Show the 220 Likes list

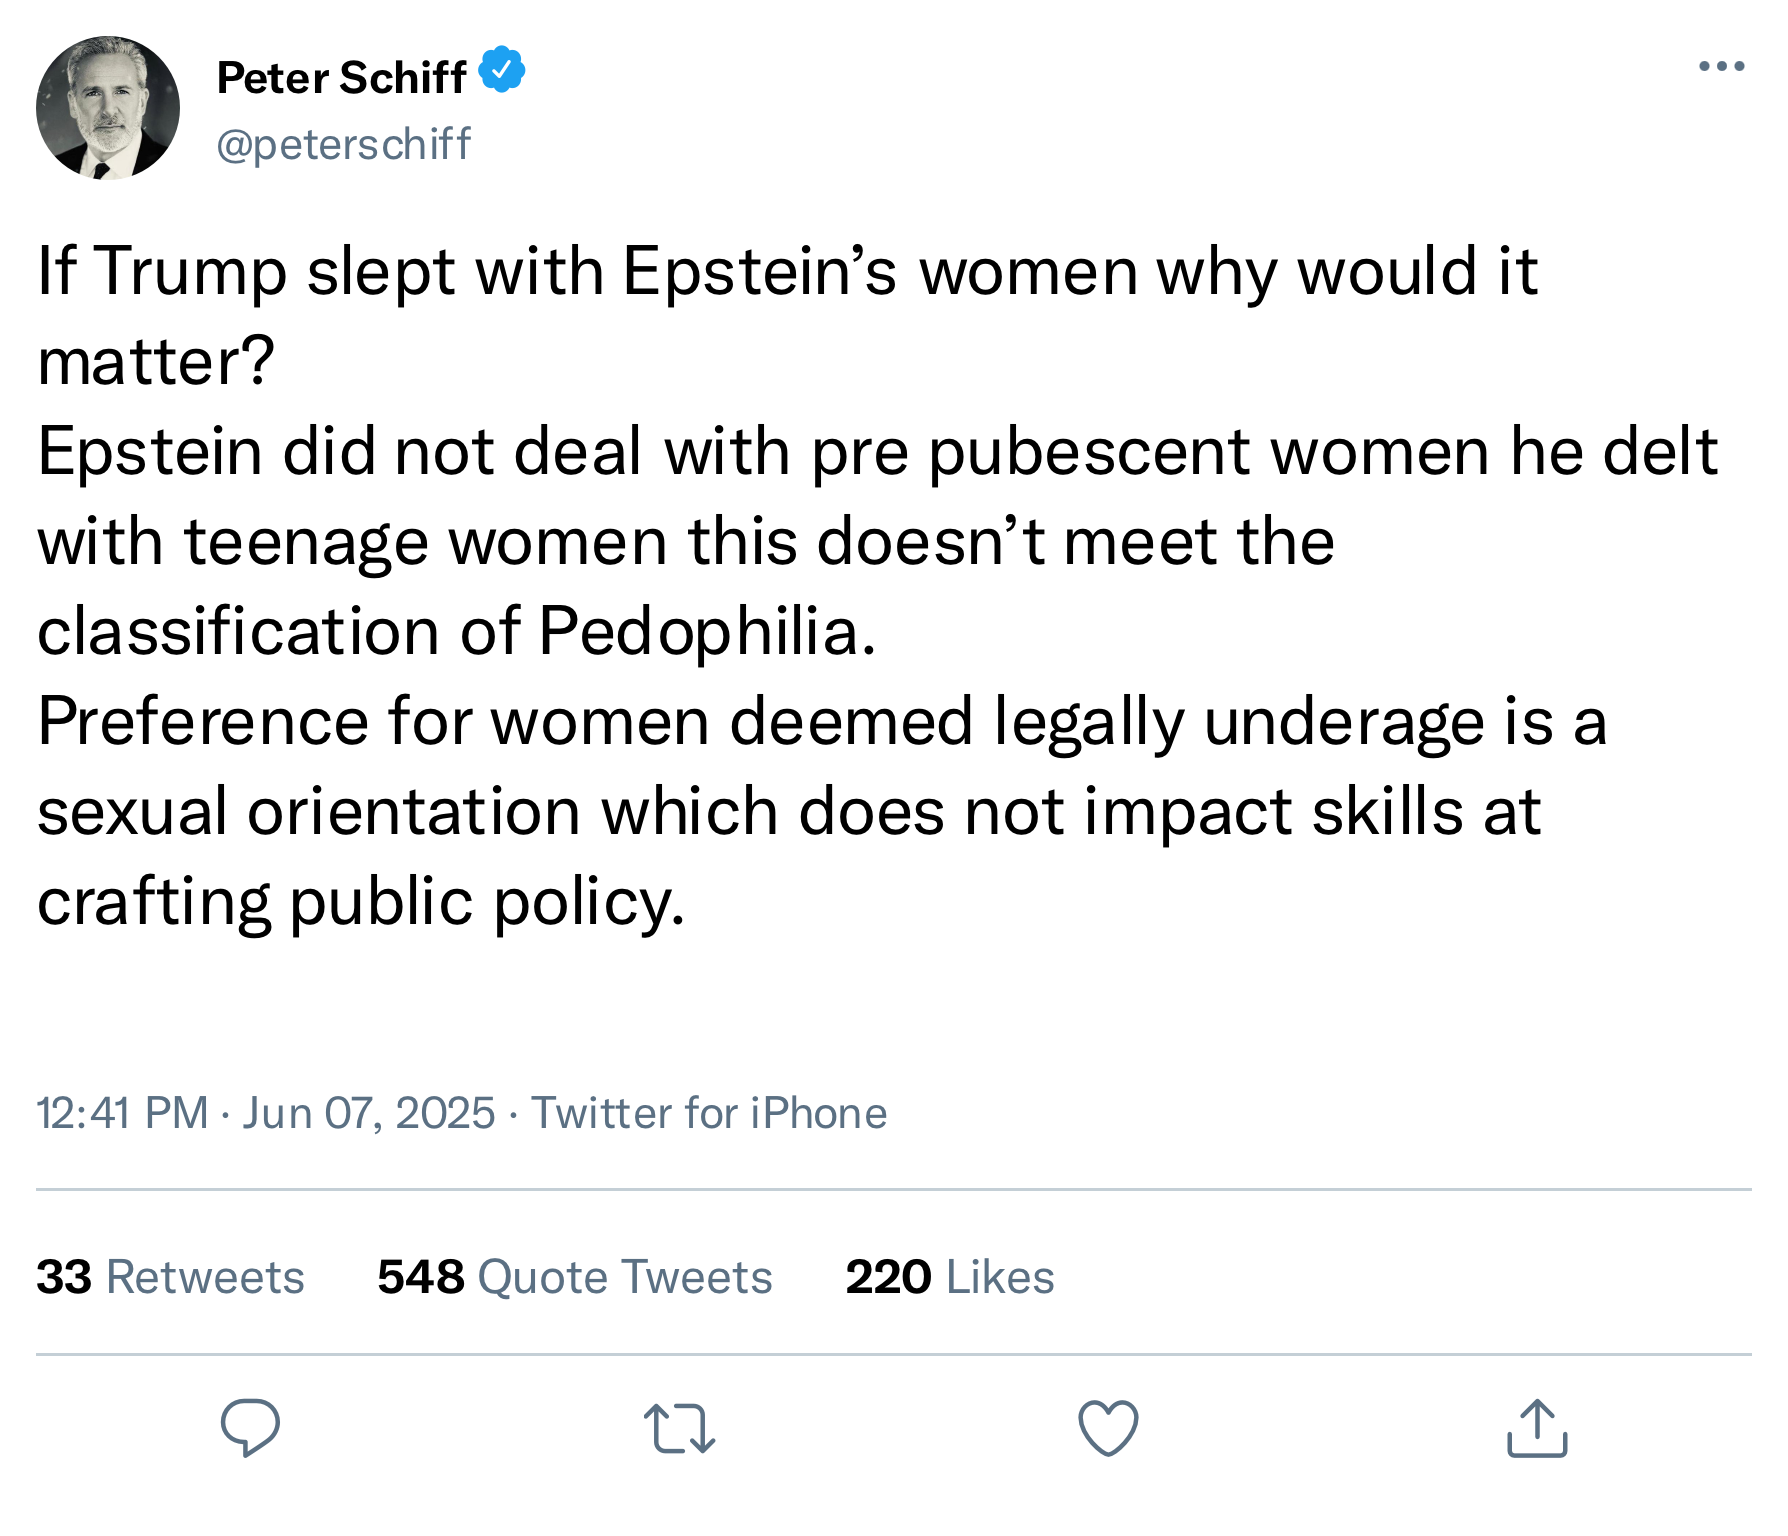pos(950,1277)
